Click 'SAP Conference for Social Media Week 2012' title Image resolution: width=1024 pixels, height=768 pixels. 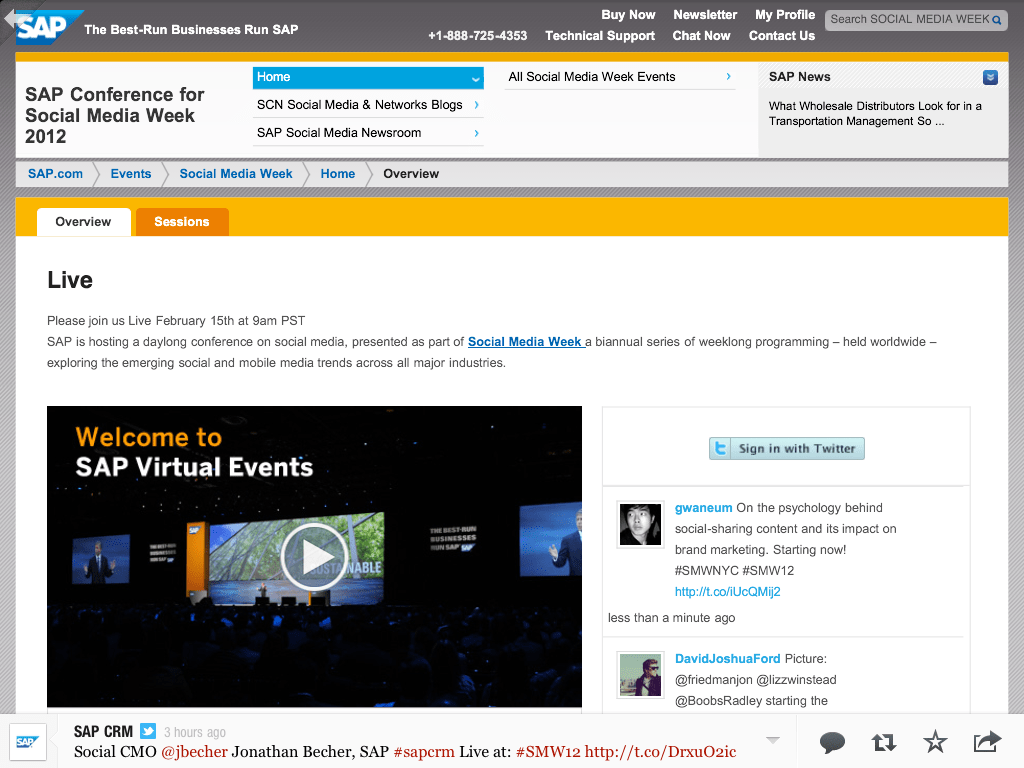click(x=115, y=116)
